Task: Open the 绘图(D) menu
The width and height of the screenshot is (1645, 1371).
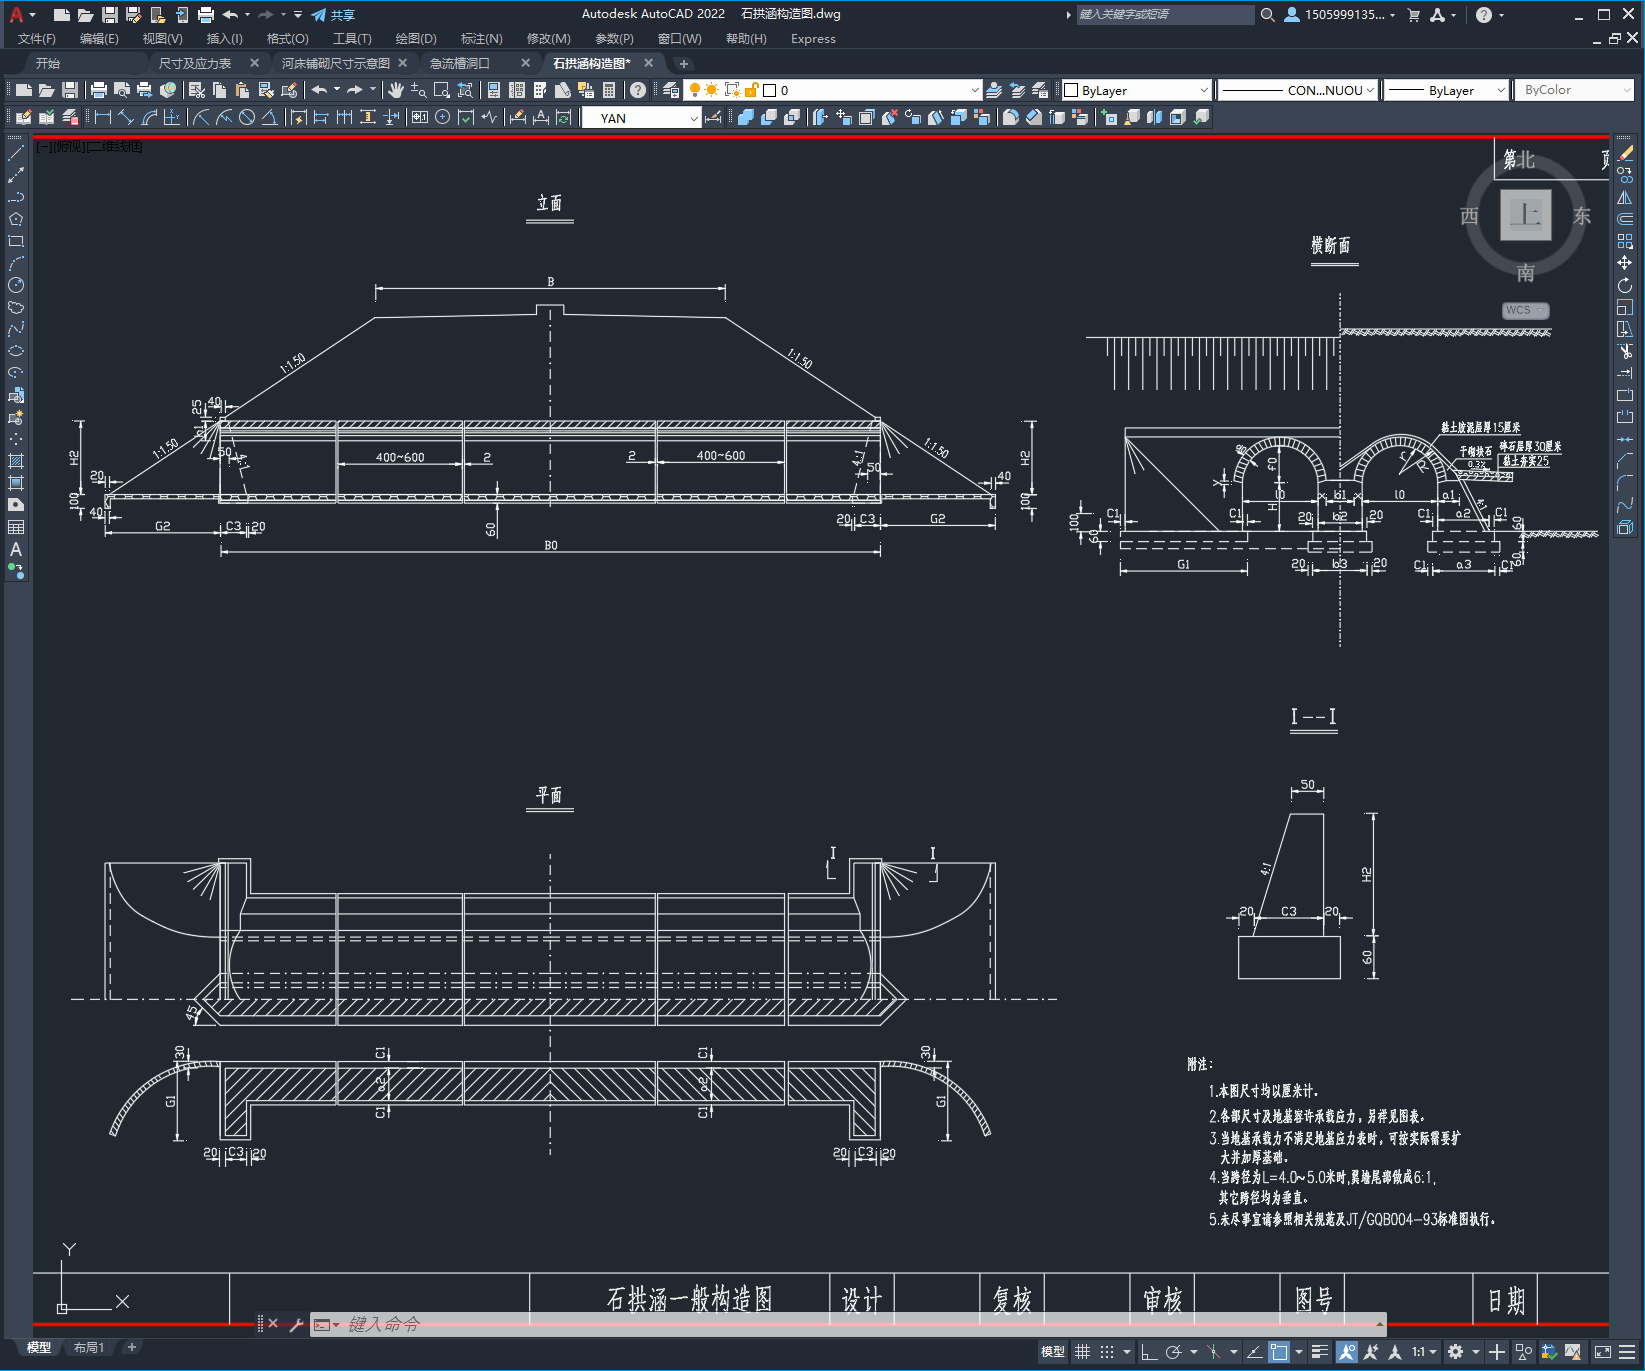Action: pyautogui.click(x=416, y=39)
